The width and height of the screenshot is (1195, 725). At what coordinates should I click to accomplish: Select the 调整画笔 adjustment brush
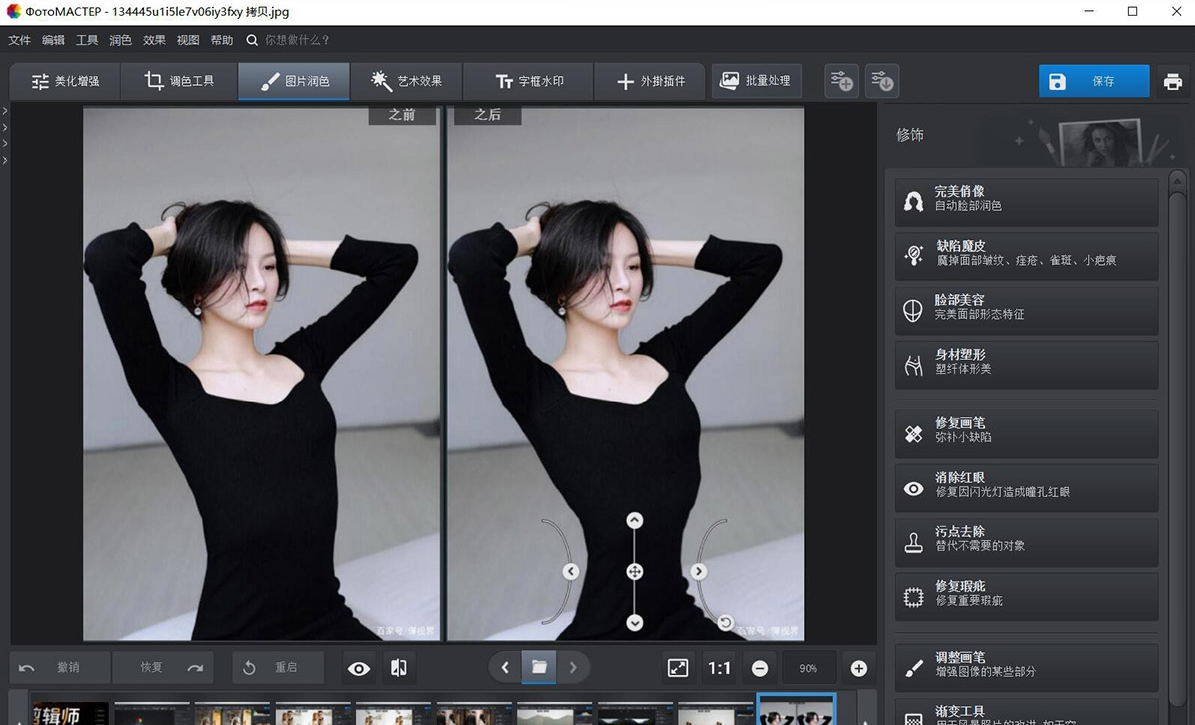point(1027,667)
